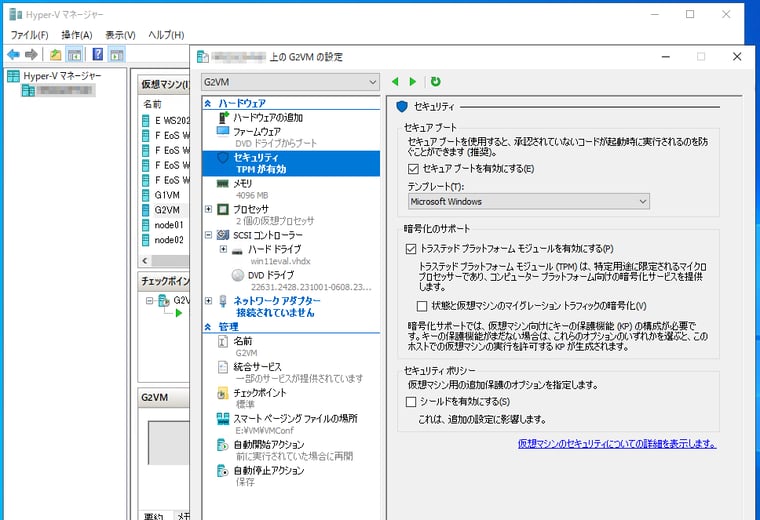The height and width of the screenshot is (520, 760).
Task: Open 仮想マシンのセキュリティ details link
Action: click(x=617, y=443)
